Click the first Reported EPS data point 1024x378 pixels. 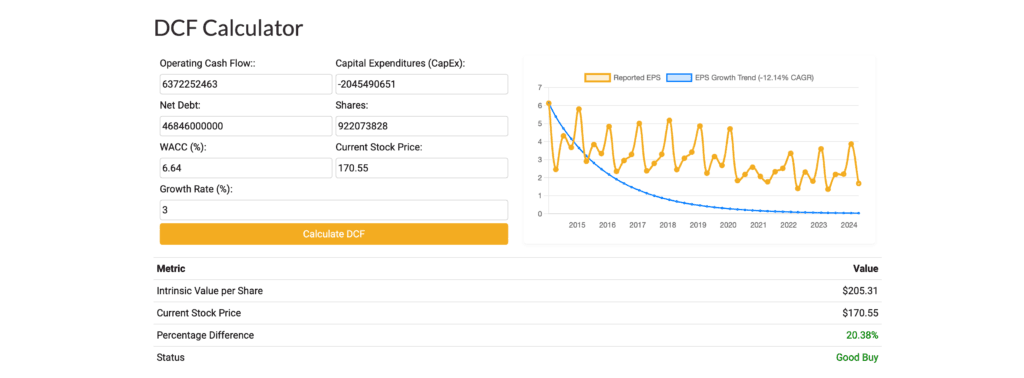pyautogui.click(x=549, y=103)
